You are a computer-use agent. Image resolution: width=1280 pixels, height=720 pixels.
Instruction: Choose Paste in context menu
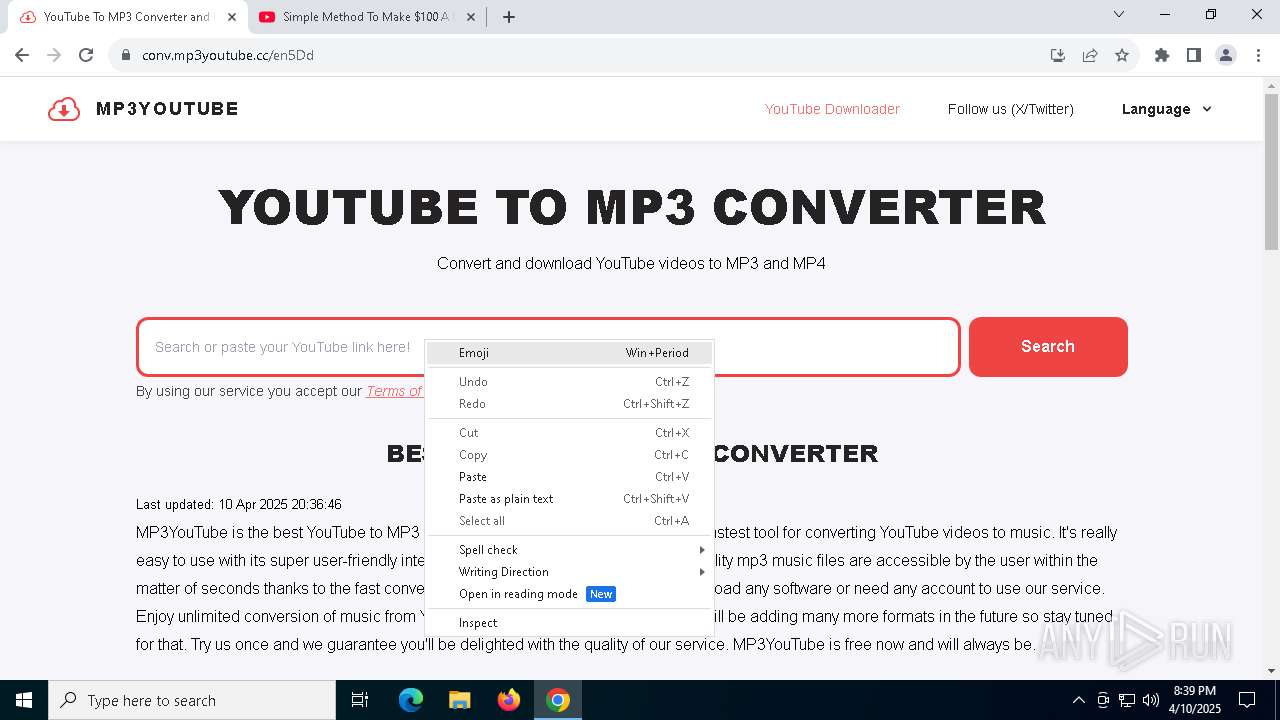tap(569, 477)
